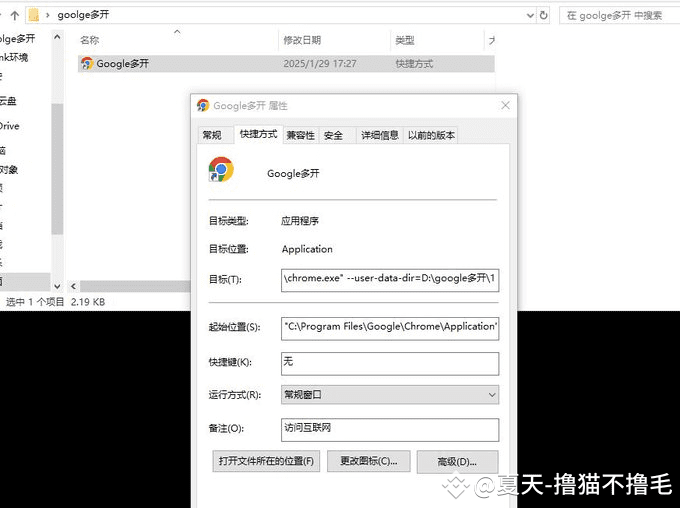Switch to the 兼容性 tab
Image resolution: width=680 pixels, height=508 pixels.
tap(301, 135)
